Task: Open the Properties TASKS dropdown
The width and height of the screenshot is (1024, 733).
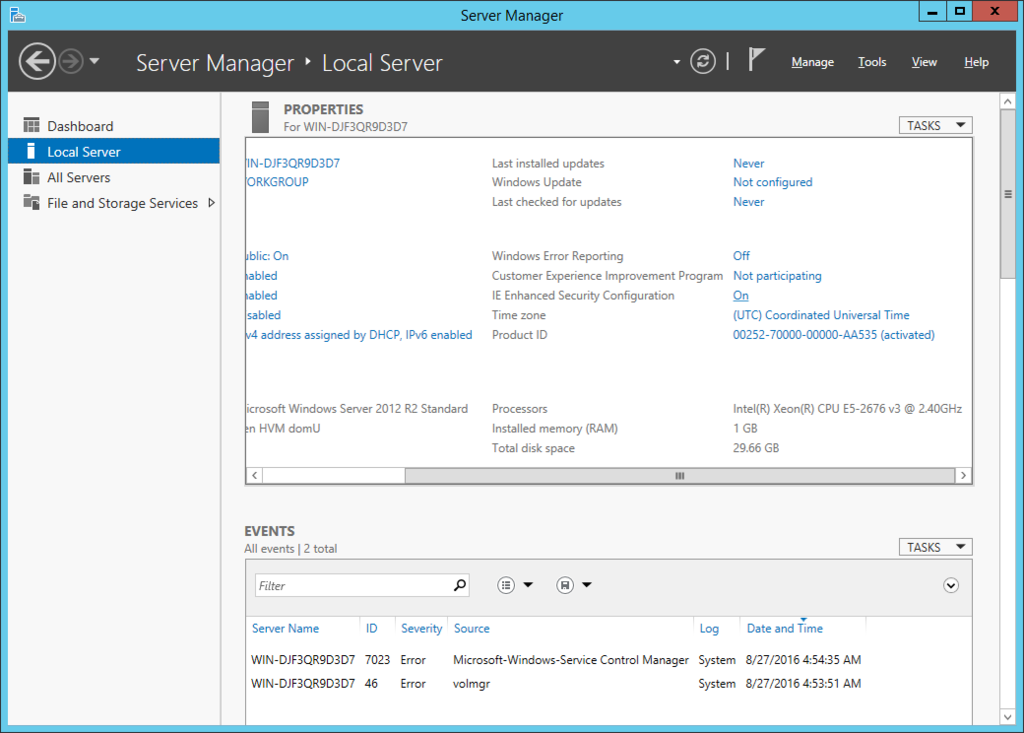Action: point(935,125)
